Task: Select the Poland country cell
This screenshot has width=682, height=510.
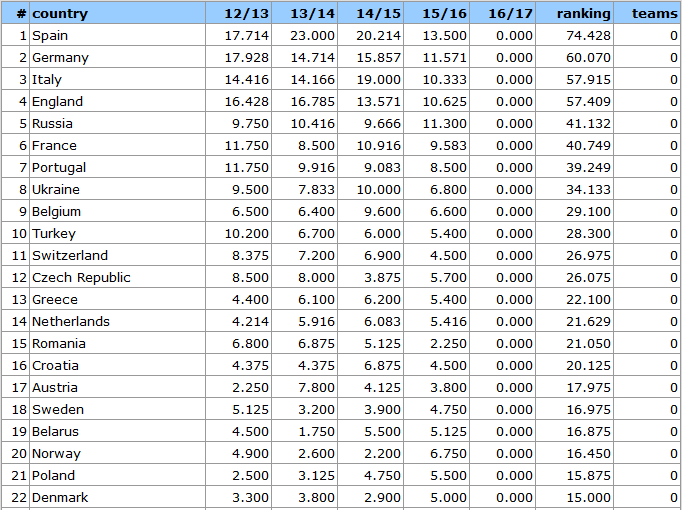Action: pos(117,475)
